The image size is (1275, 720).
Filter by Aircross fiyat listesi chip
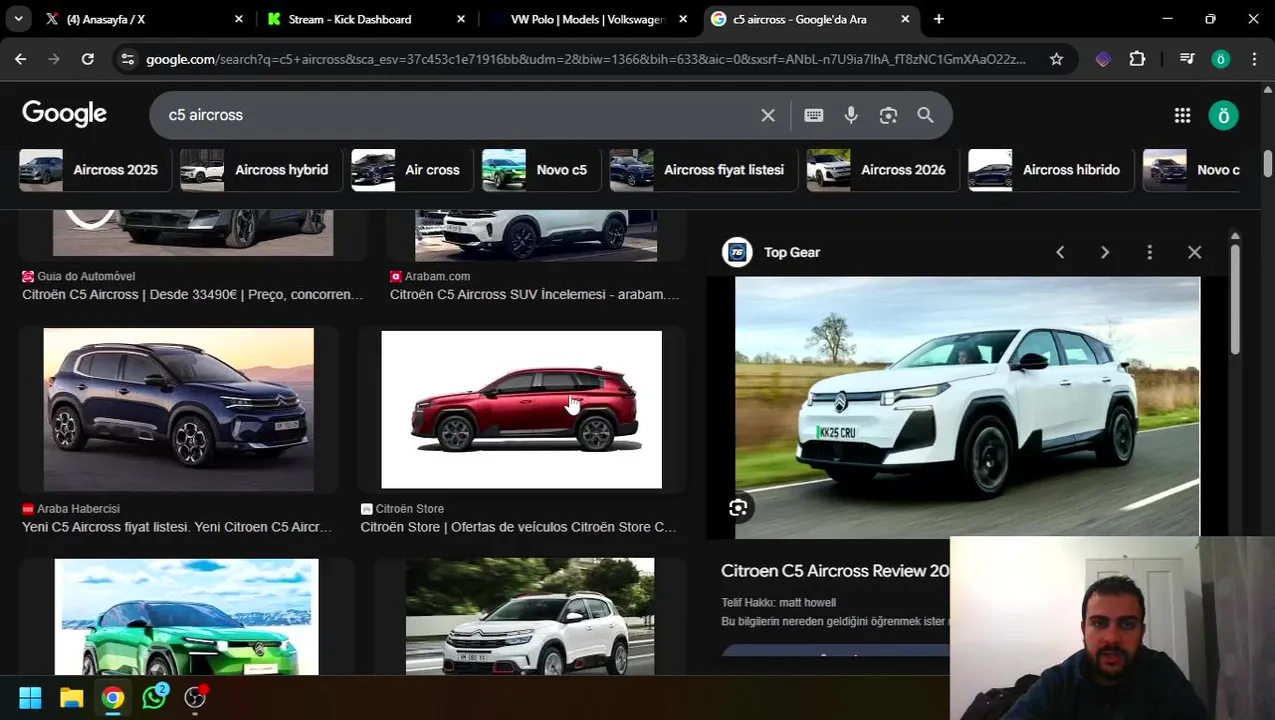703,170
